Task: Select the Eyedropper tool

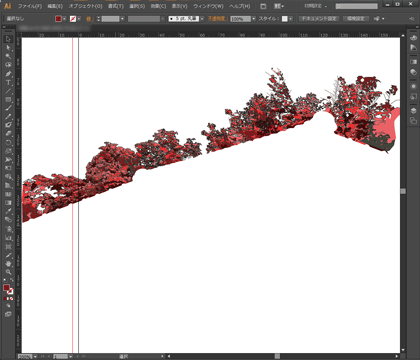Action: pyautogui.click(x=8, y=211)
